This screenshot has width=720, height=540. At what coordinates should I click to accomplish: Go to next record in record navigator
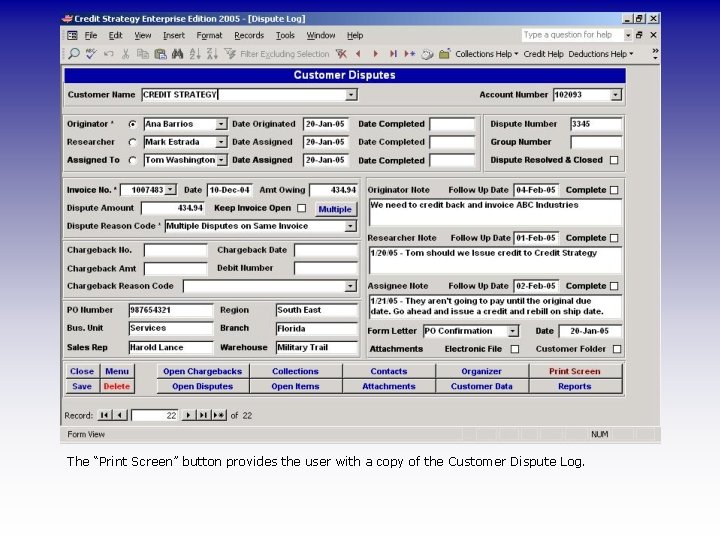pyautogui.click(x=188, y=415)
